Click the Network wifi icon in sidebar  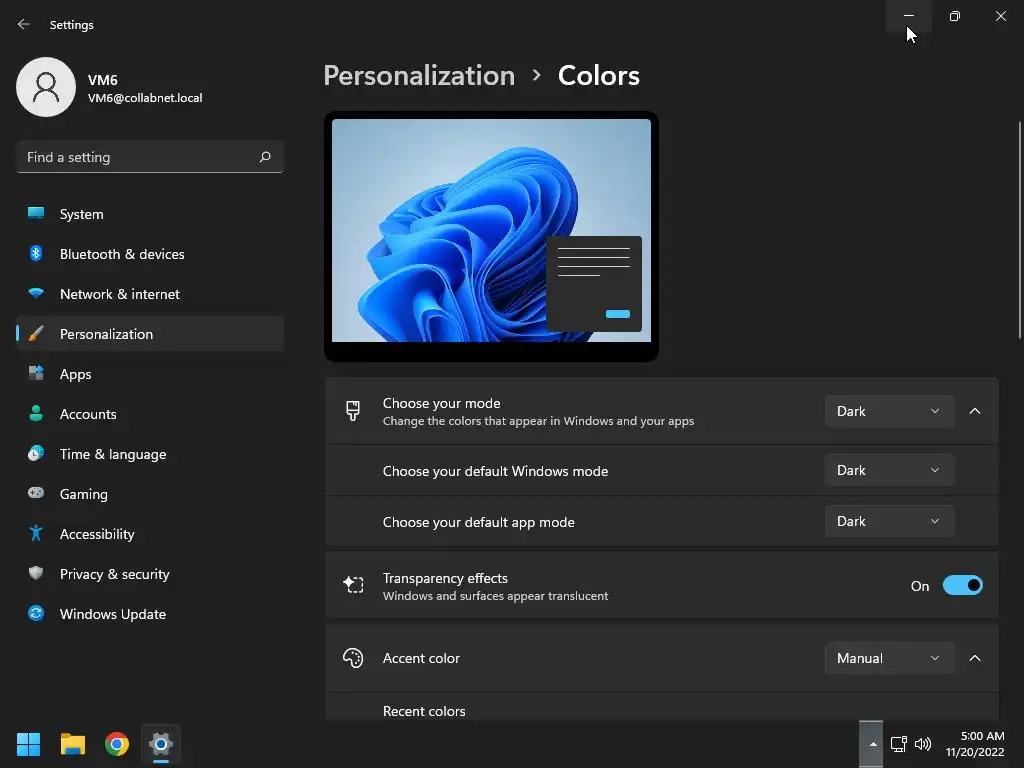pos(36,293)
